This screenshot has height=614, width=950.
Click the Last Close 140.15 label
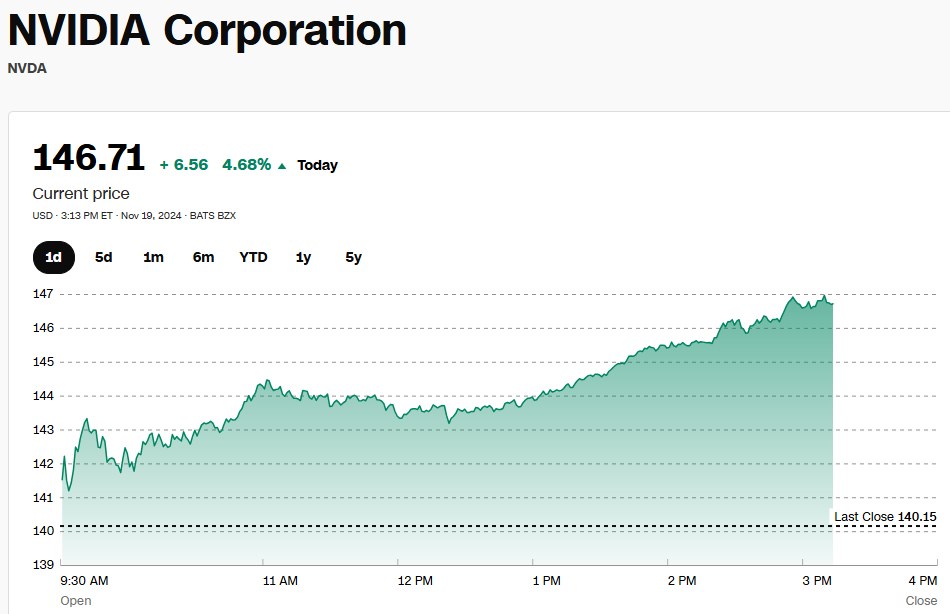pos(885,516)
